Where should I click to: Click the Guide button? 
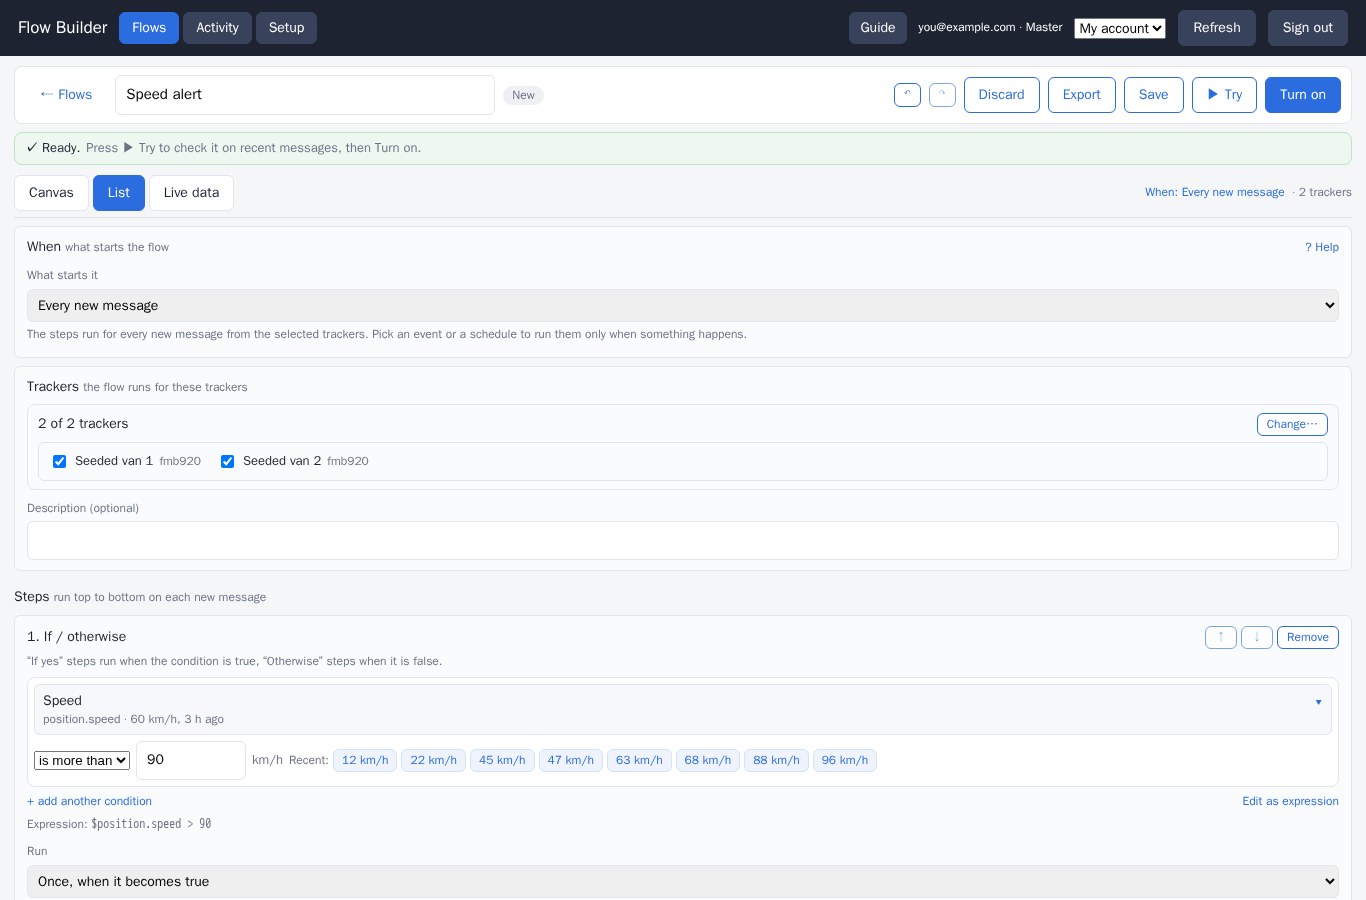point(878,28)
